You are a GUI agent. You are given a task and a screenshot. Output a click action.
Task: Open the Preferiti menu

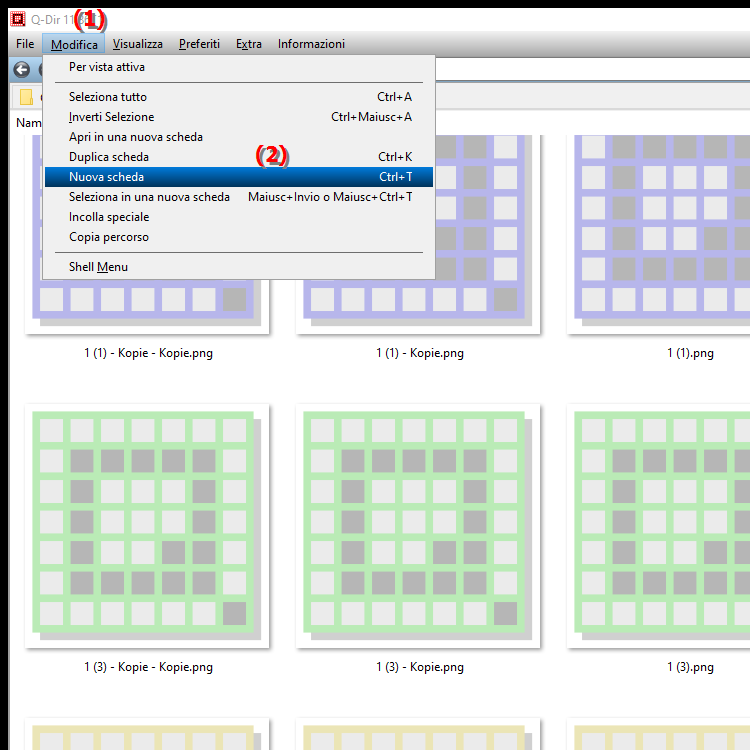[x=199, y=44]
